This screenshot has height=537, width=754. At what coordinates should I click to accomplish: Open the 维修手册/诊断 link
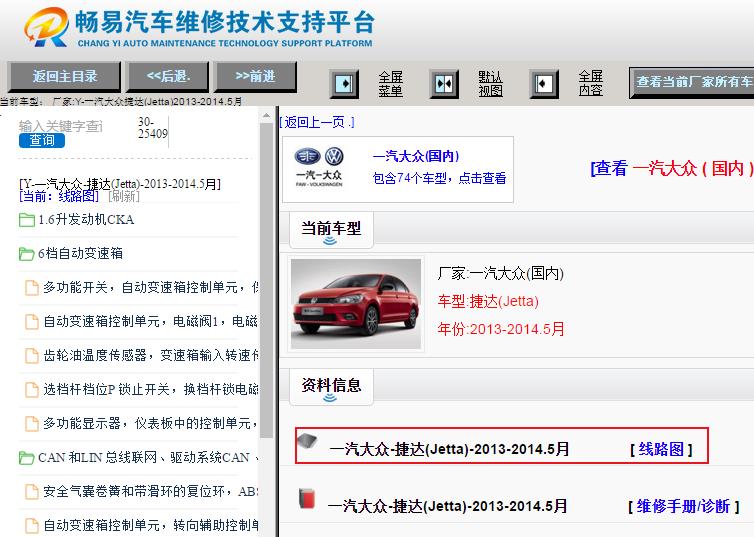pyautogui.click(x=683, y=506)
